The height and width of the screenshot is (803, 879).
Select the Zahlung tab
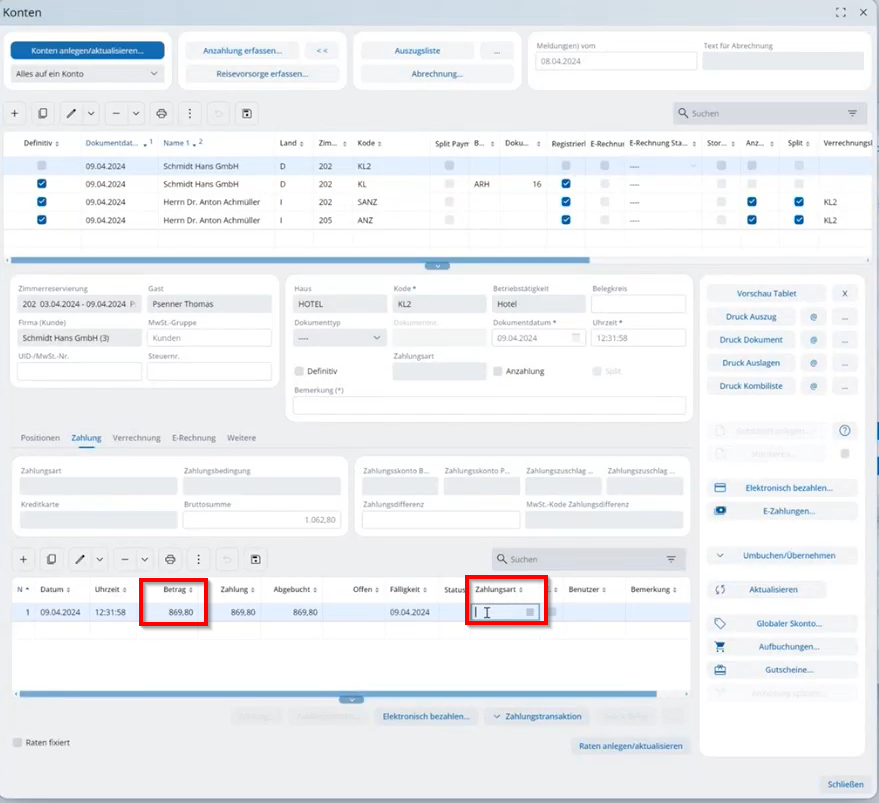pos(86,438)
